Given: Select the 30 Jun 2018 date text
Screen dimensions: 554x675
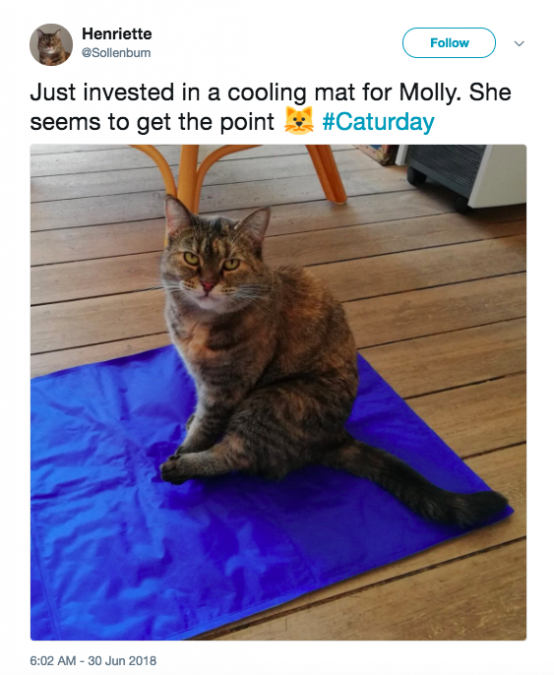Looking at the screenshot, I should tap(122, 661).
